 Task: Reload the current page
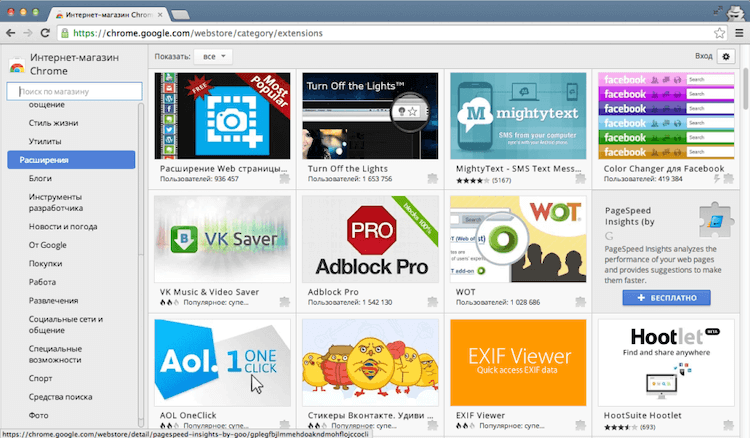click(x=45, y=33)
